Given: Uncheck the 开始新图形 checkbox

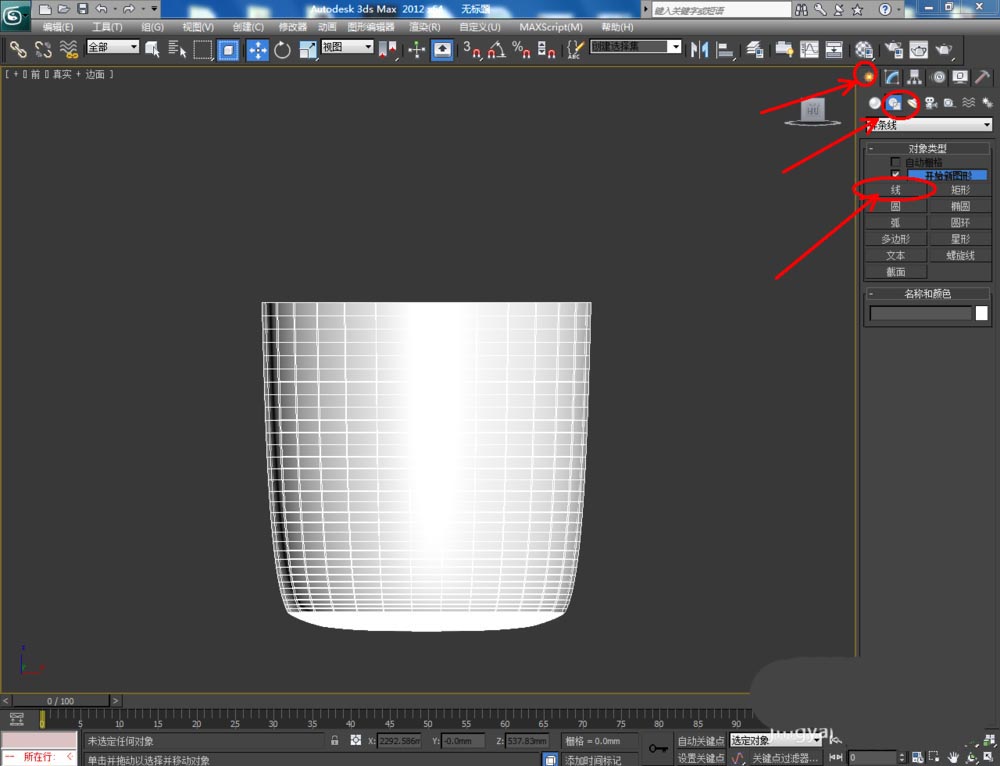Looking at the screenshot, I should point(896,175).
